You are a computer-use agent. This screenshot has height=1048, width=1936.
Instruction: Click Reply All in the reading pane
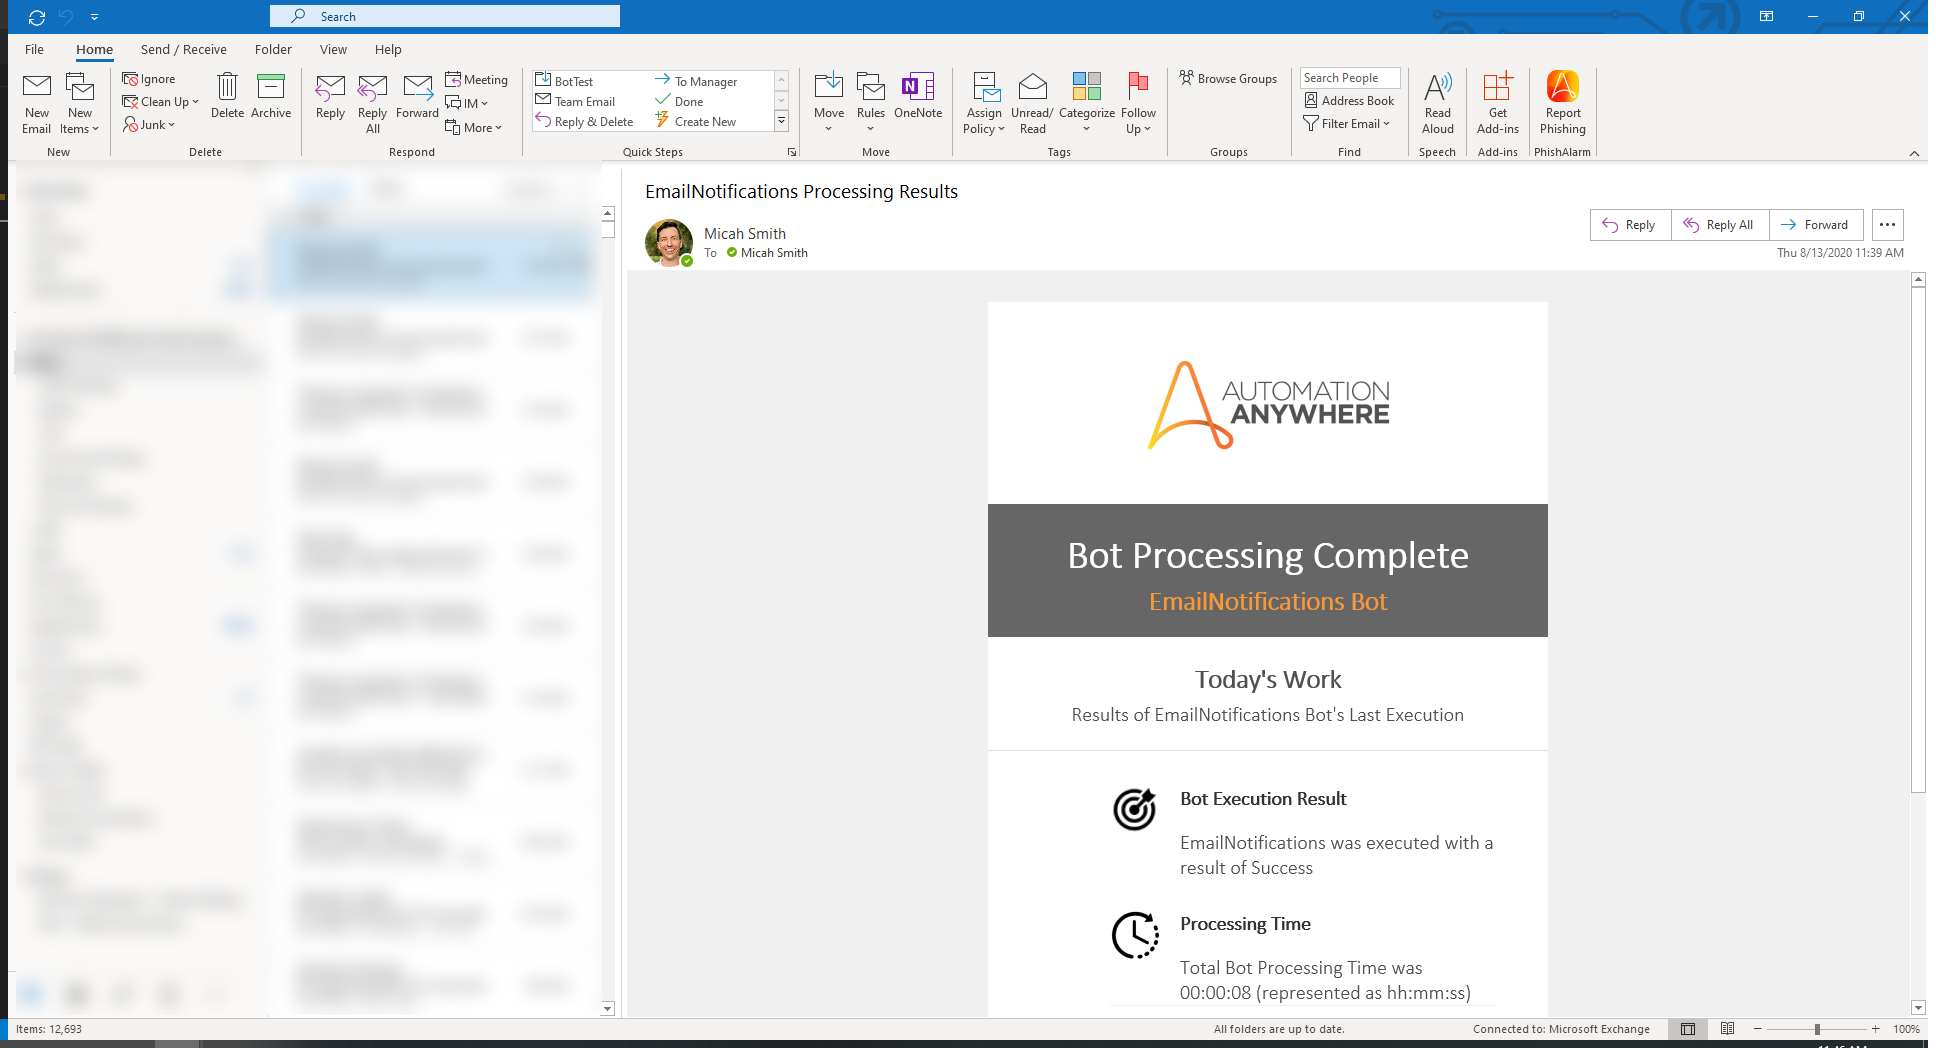tap(1719, 225)
